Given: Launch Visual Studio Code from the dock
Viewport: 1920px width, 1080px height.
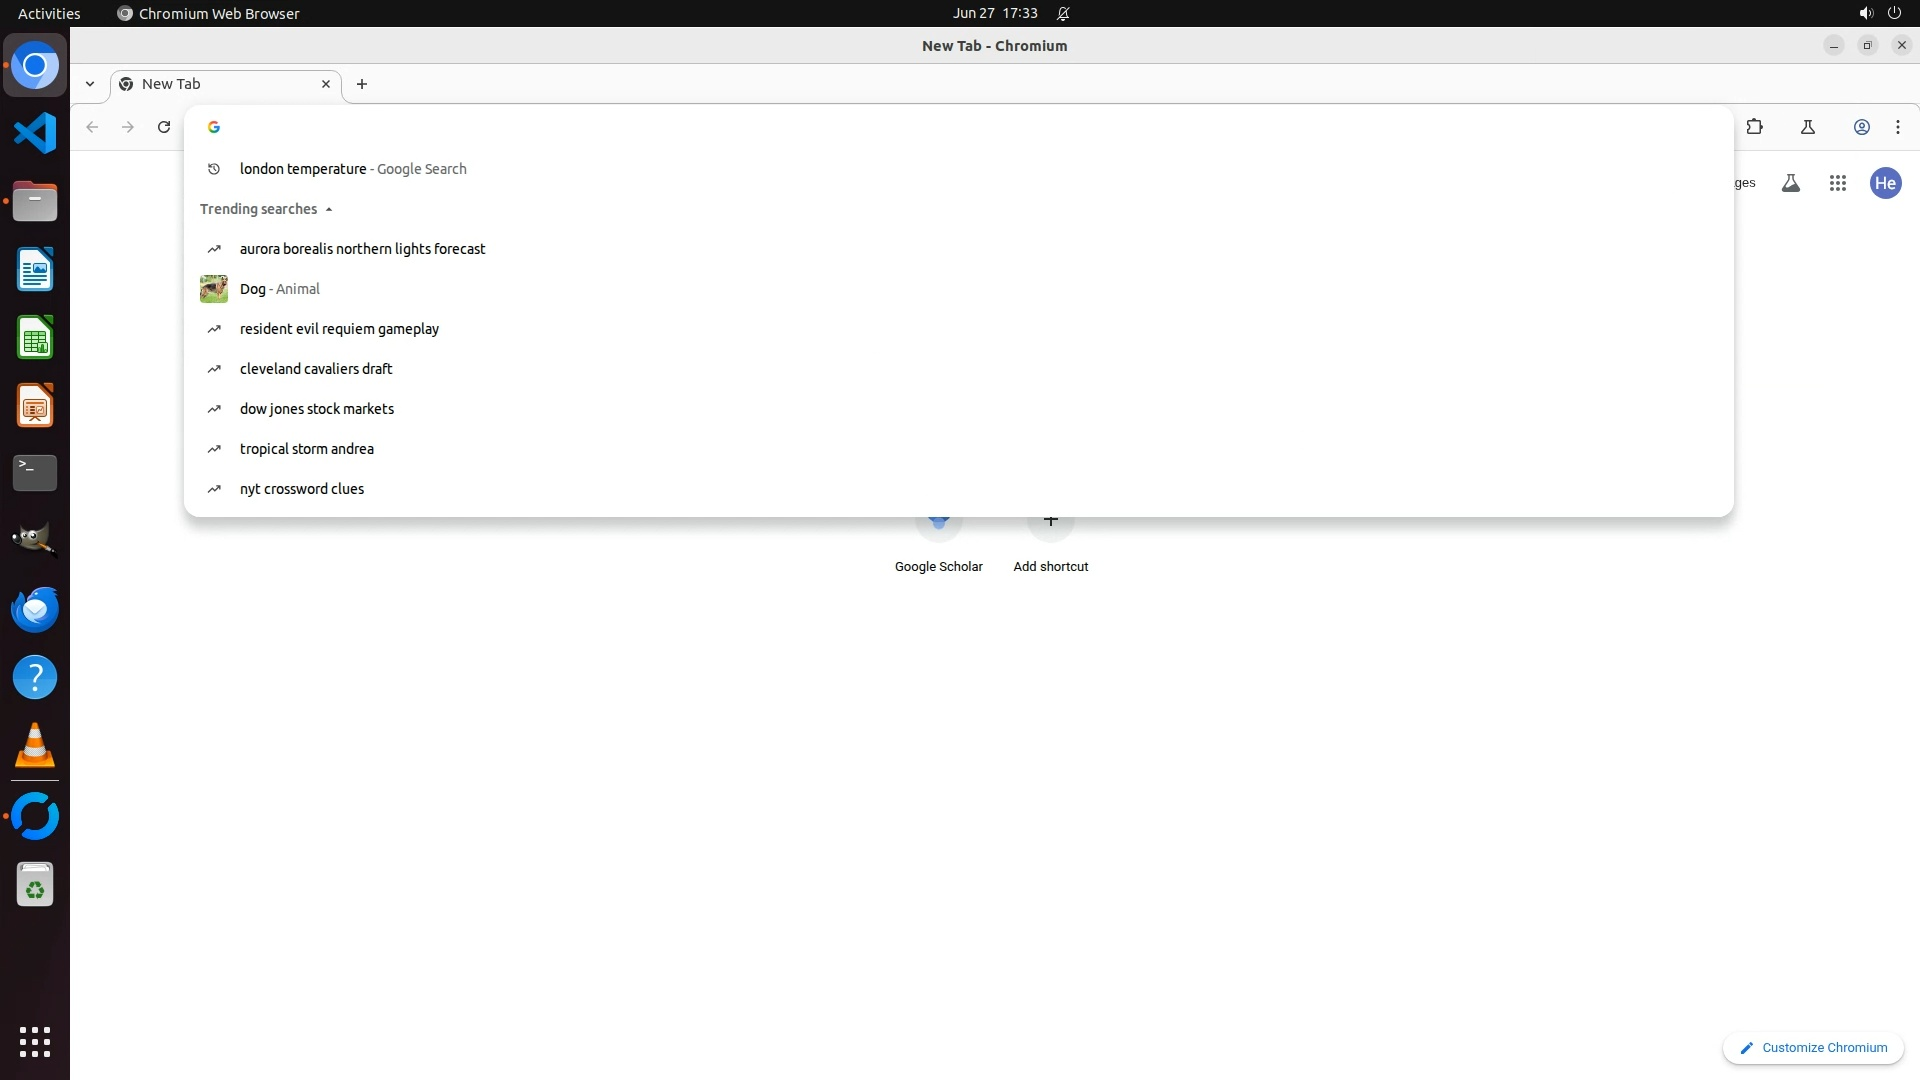Looking at the screenshot, I should tap(35, 133).
